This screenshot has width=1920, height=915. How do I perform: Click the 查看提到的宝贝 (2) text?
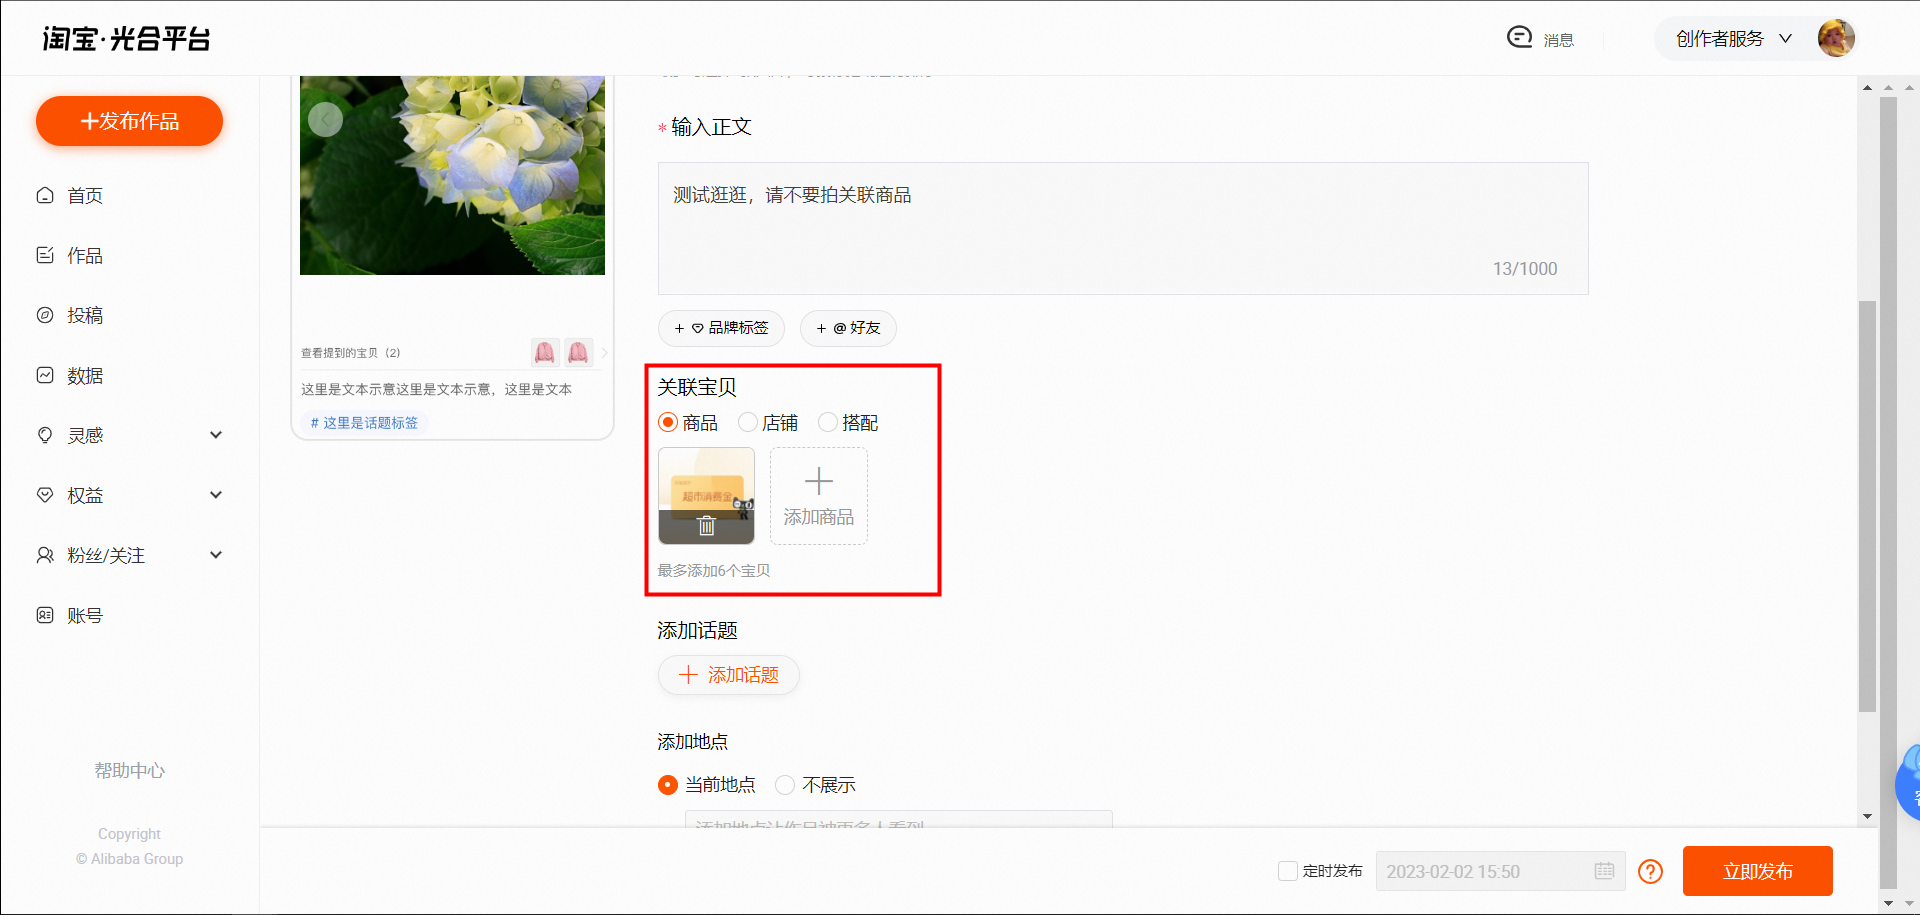pyautogui.click(x=351, y=353)
